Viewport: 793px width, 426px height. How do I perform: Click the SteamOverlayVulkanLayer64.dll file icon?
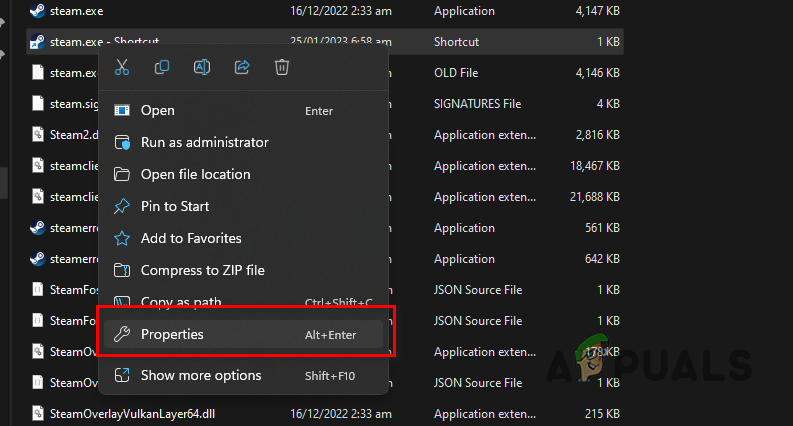point(38,413)
